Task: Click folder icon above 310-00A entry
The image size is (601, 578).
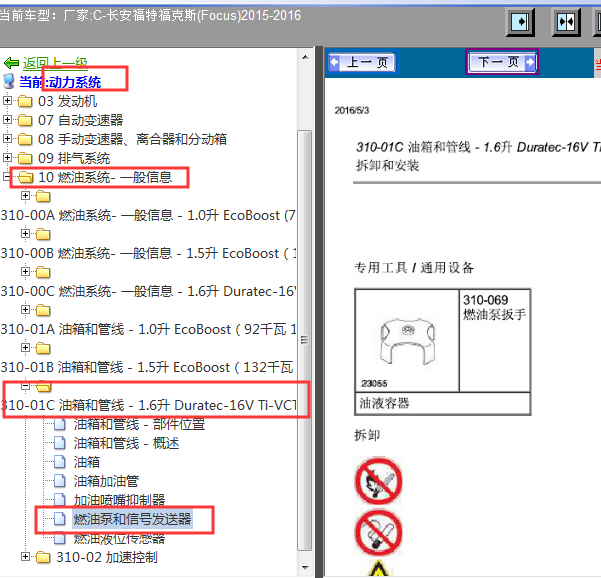Action: [43, 196]
